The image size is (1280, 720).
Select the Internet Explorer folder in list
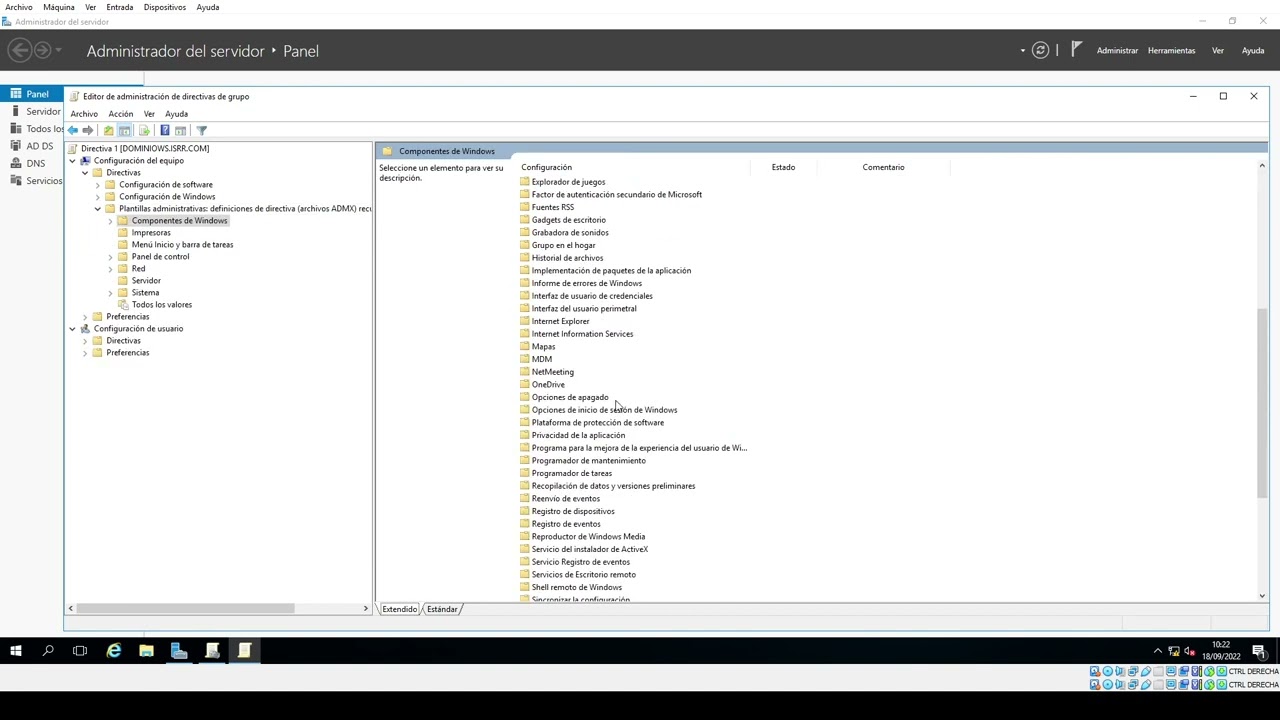click(560, 321)
